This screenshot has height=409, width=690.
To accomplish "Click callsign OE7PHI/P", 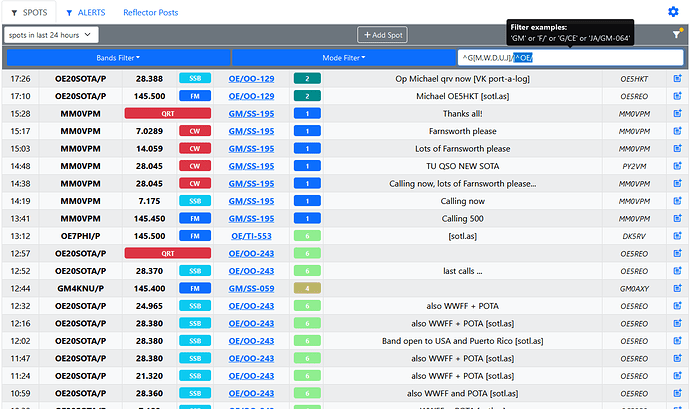I will (81, 236).
